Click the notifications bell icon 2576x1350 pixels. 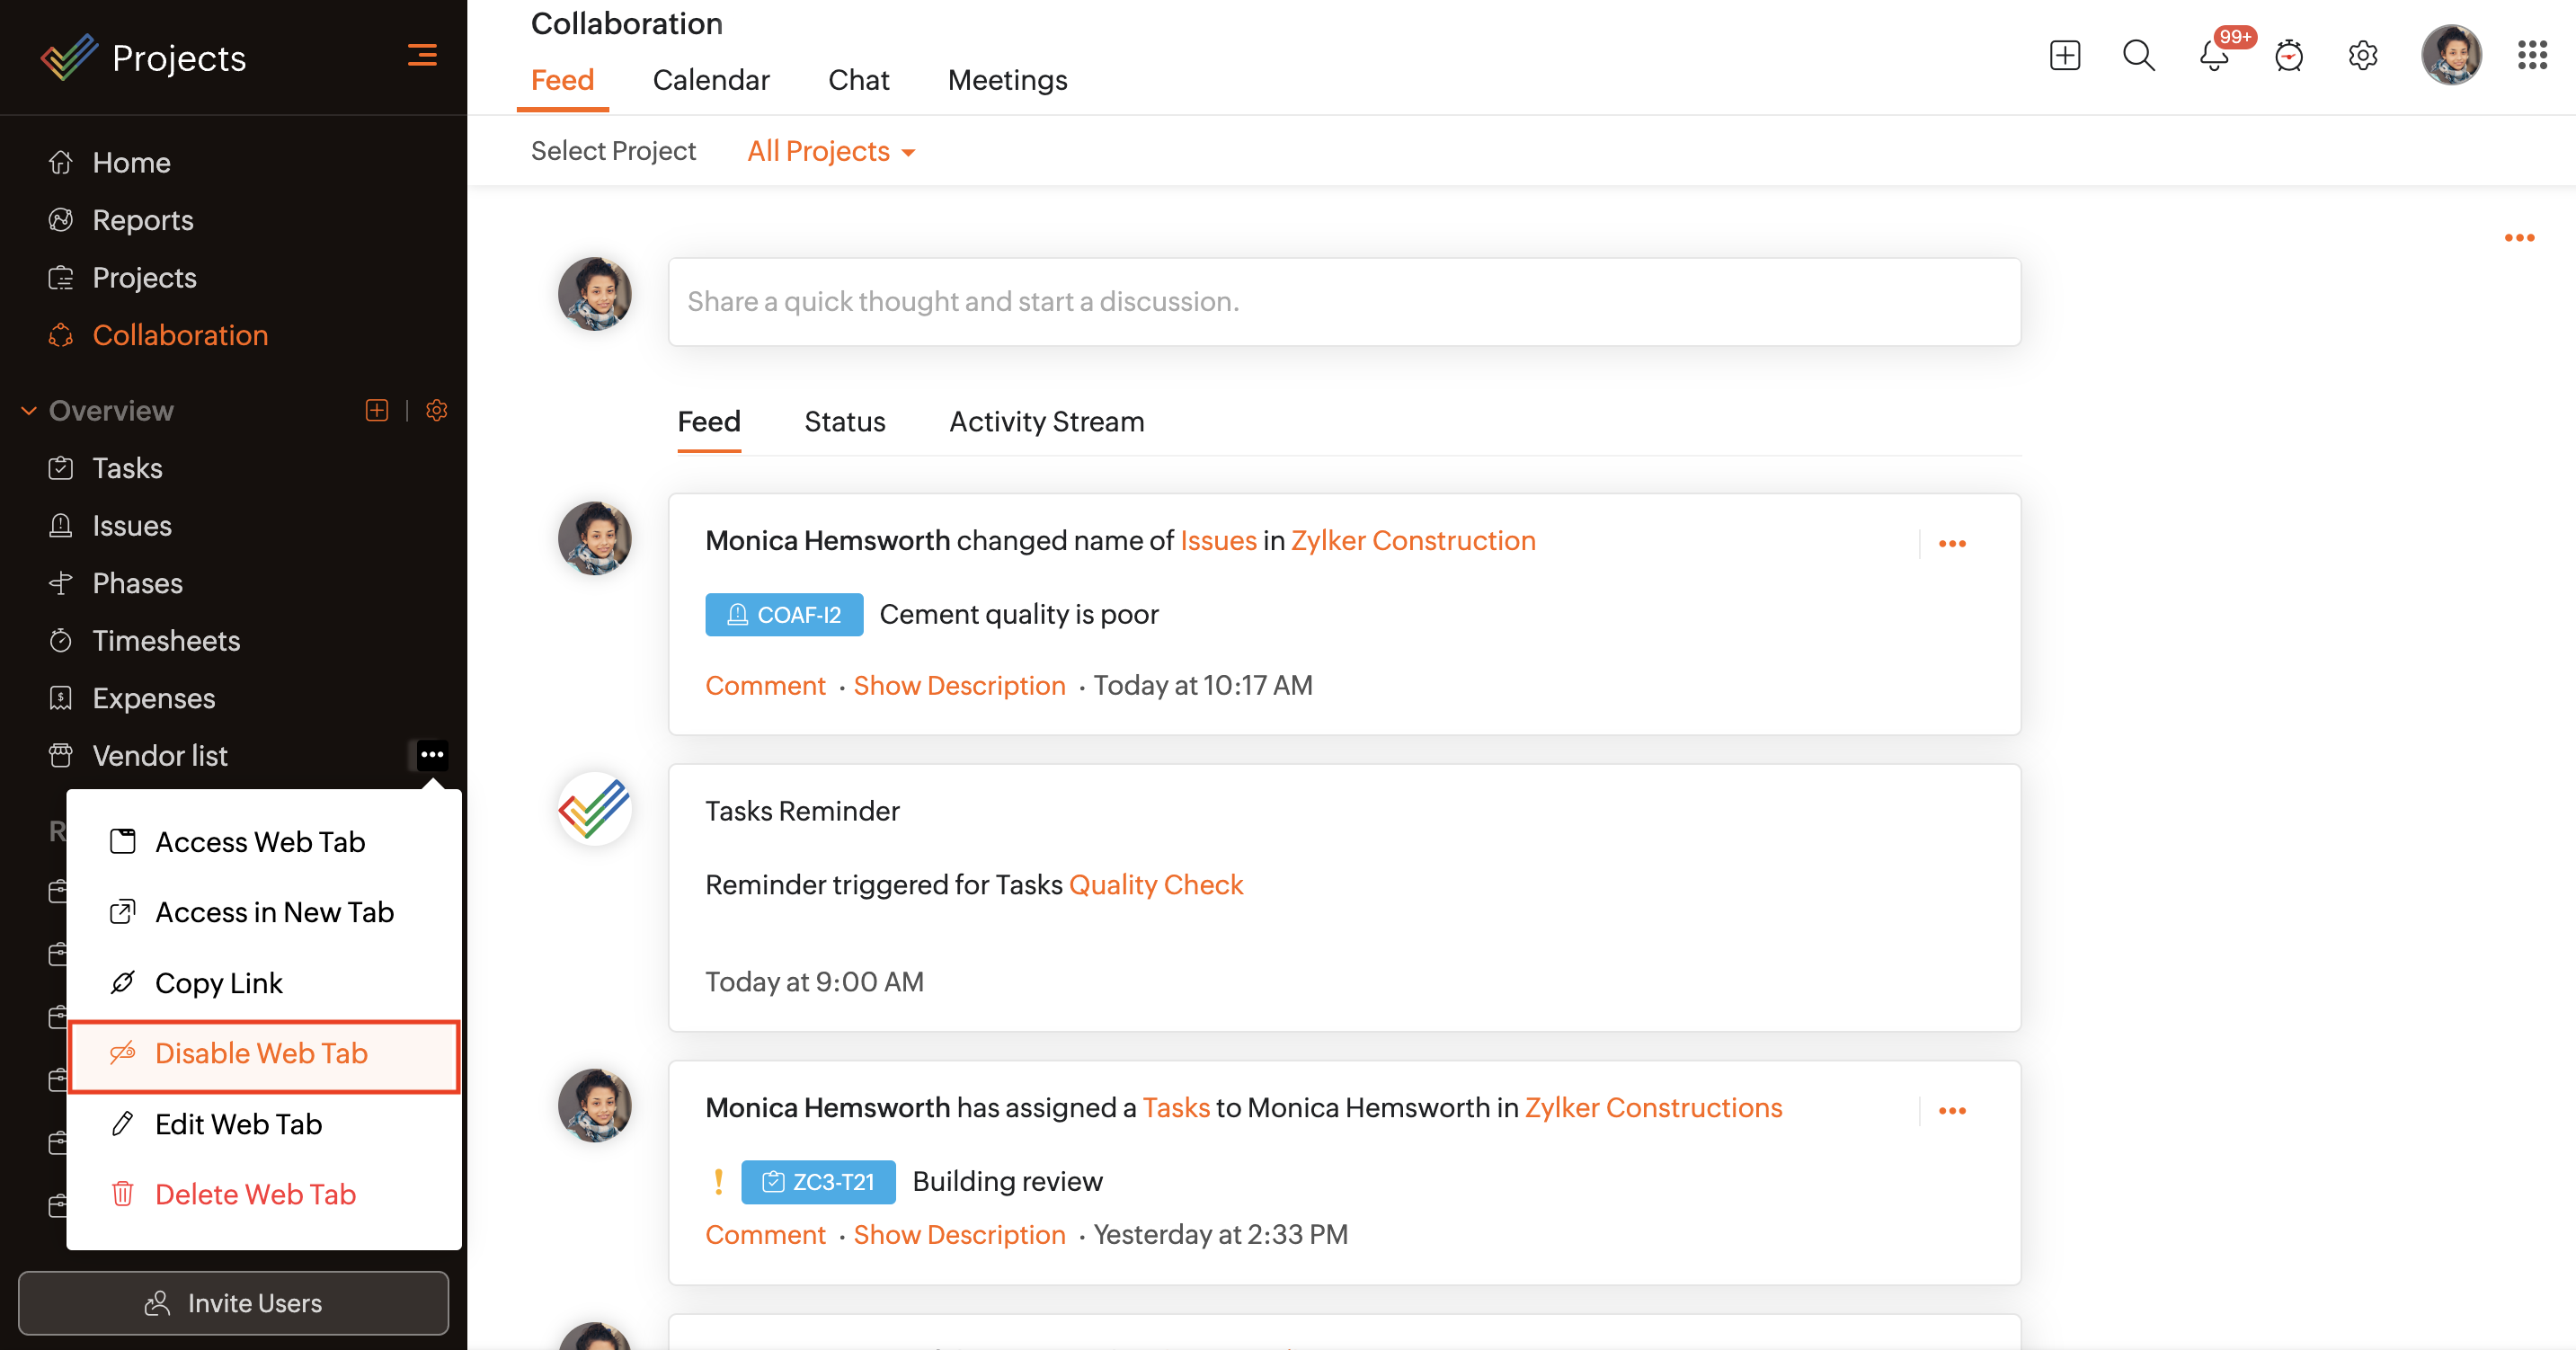(2214, 56)
